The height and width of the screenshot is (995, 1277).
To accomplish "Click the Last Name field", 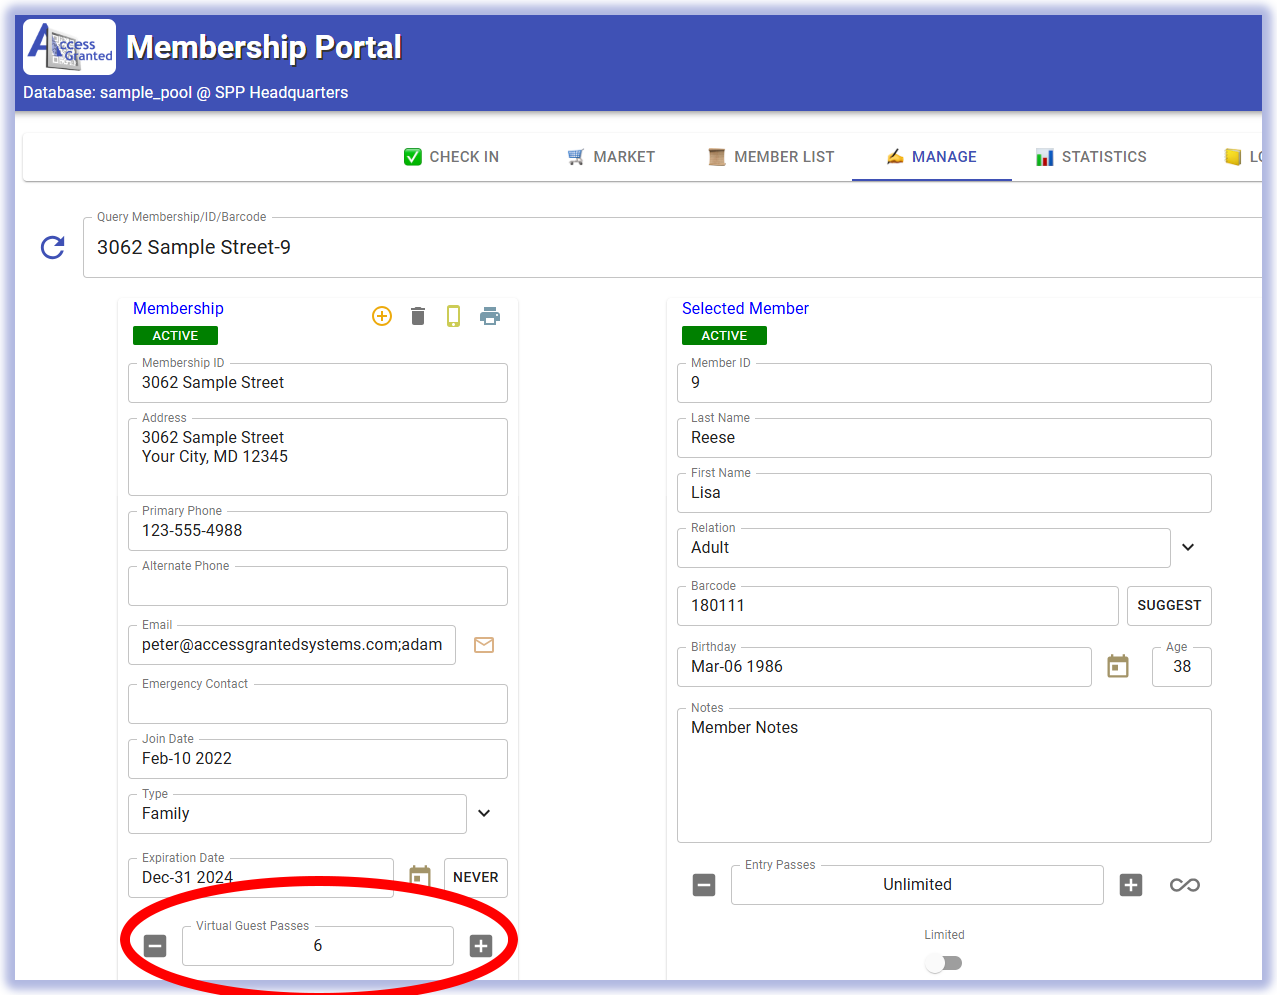I will (944, 438).
